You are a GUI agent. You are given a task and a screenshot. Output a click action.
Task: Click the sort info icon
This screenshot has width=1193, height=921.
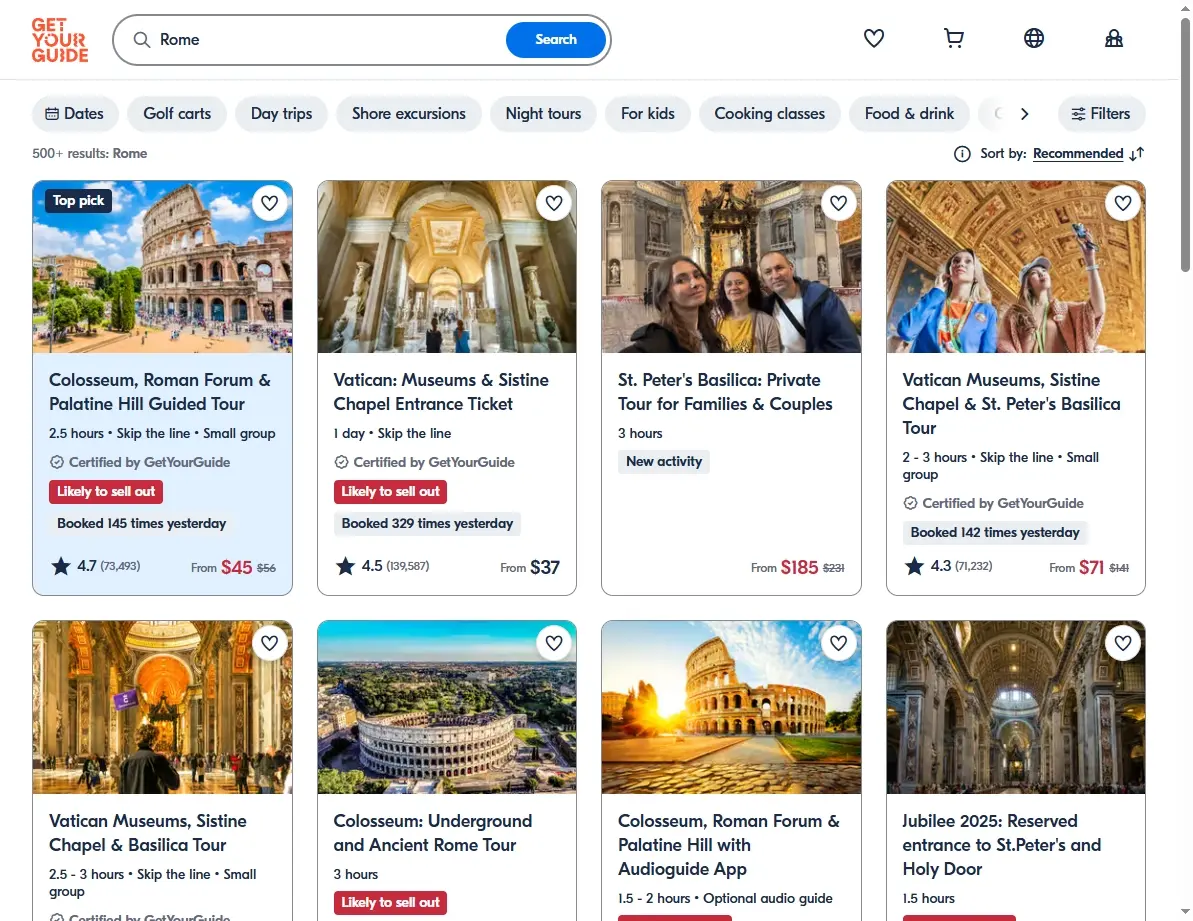962,154
